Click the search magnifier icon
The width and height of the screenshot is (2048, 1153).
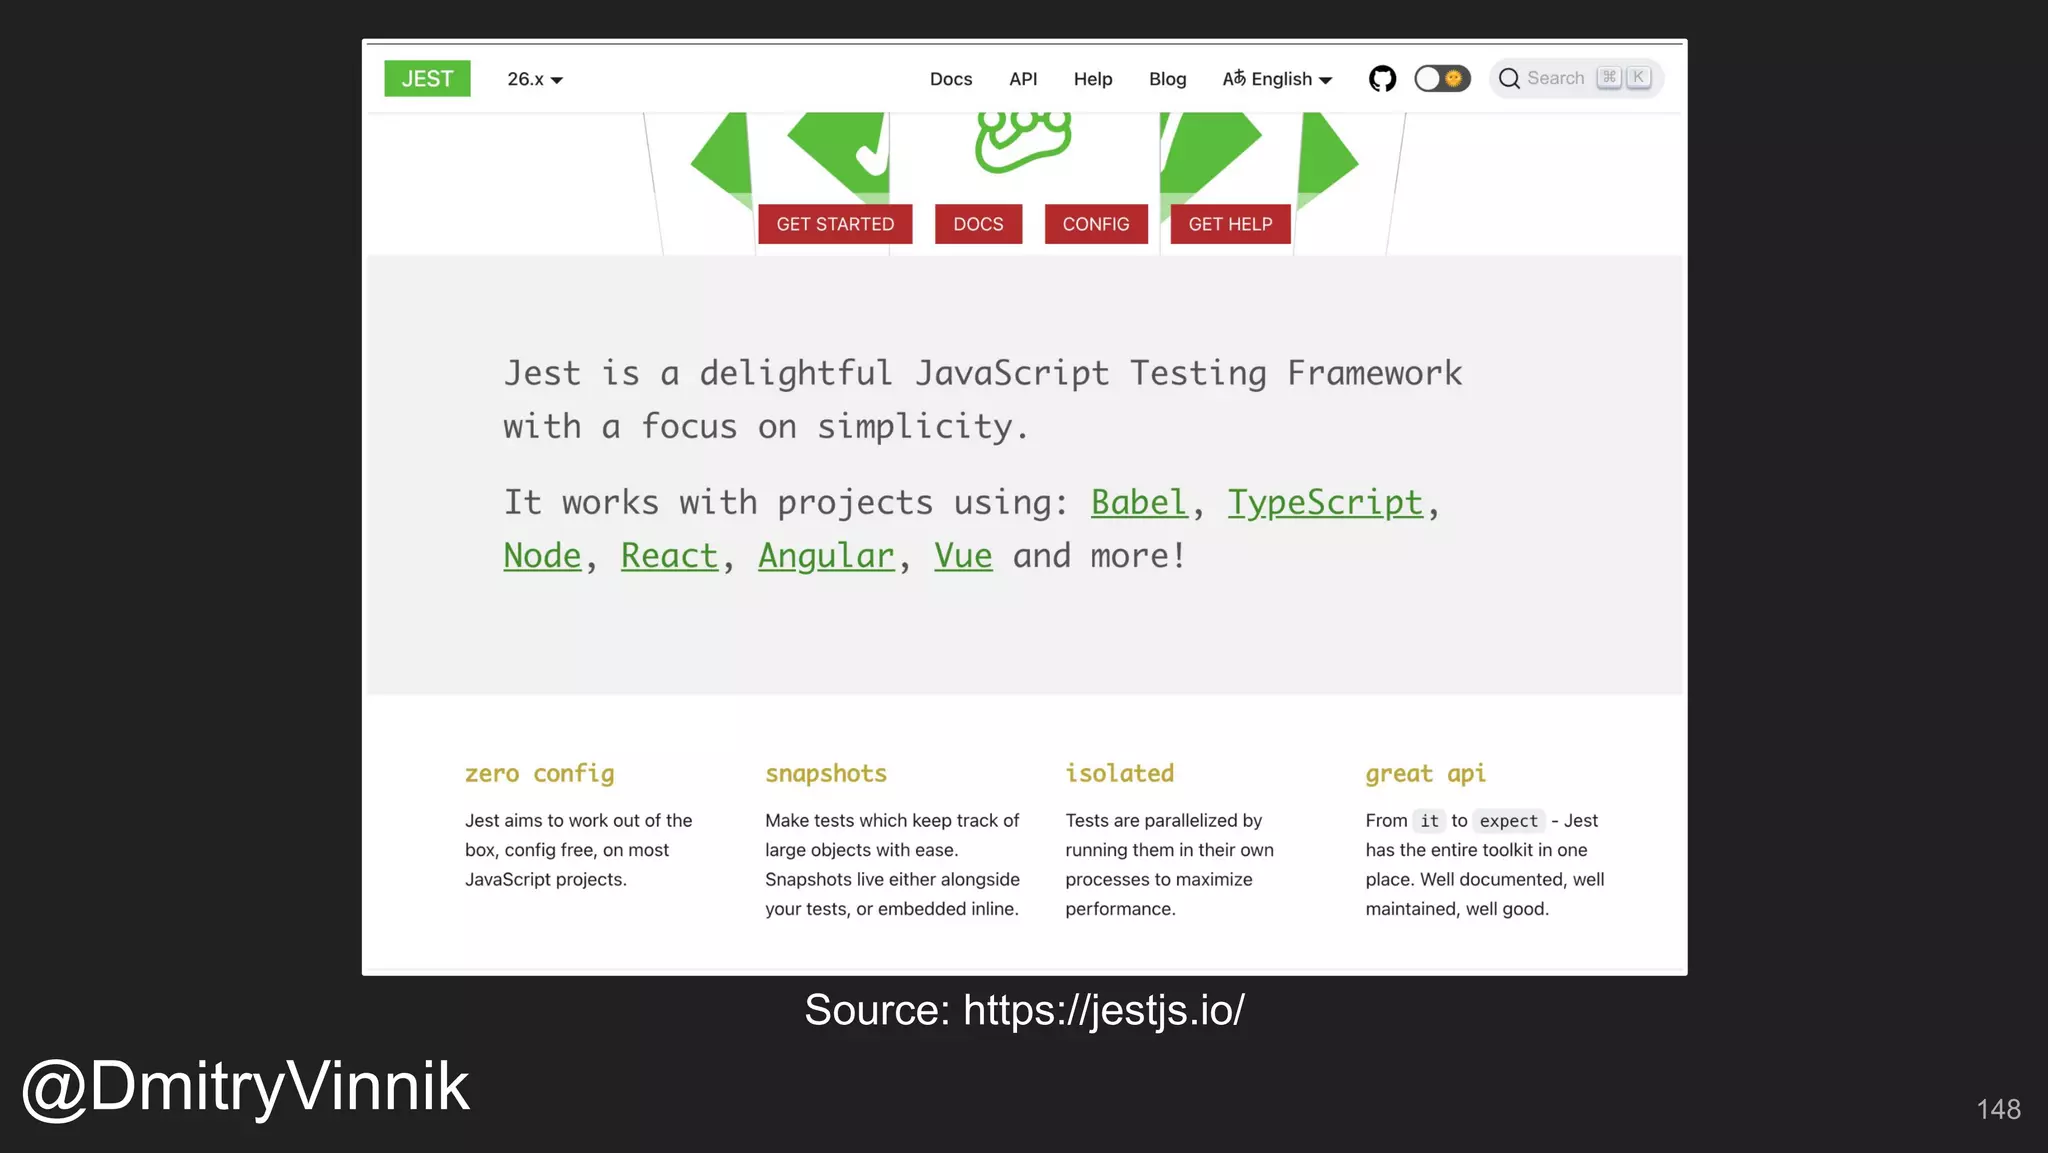1509,79
